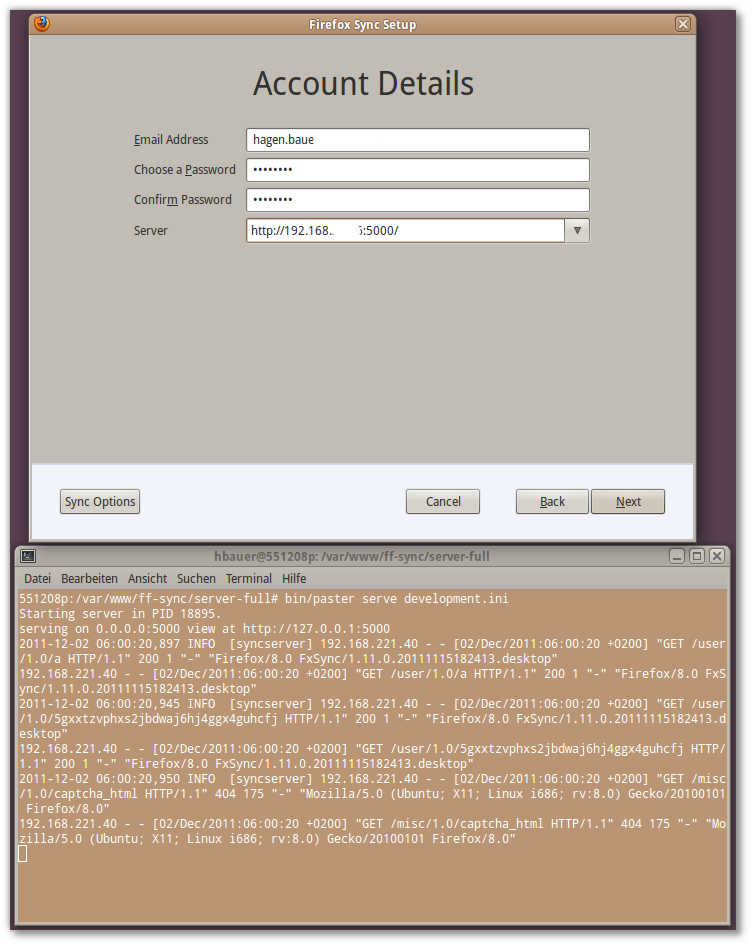This screenshot has width=752, height=946.
Task: Open Sync Options
Action: (x=100, y=502)
